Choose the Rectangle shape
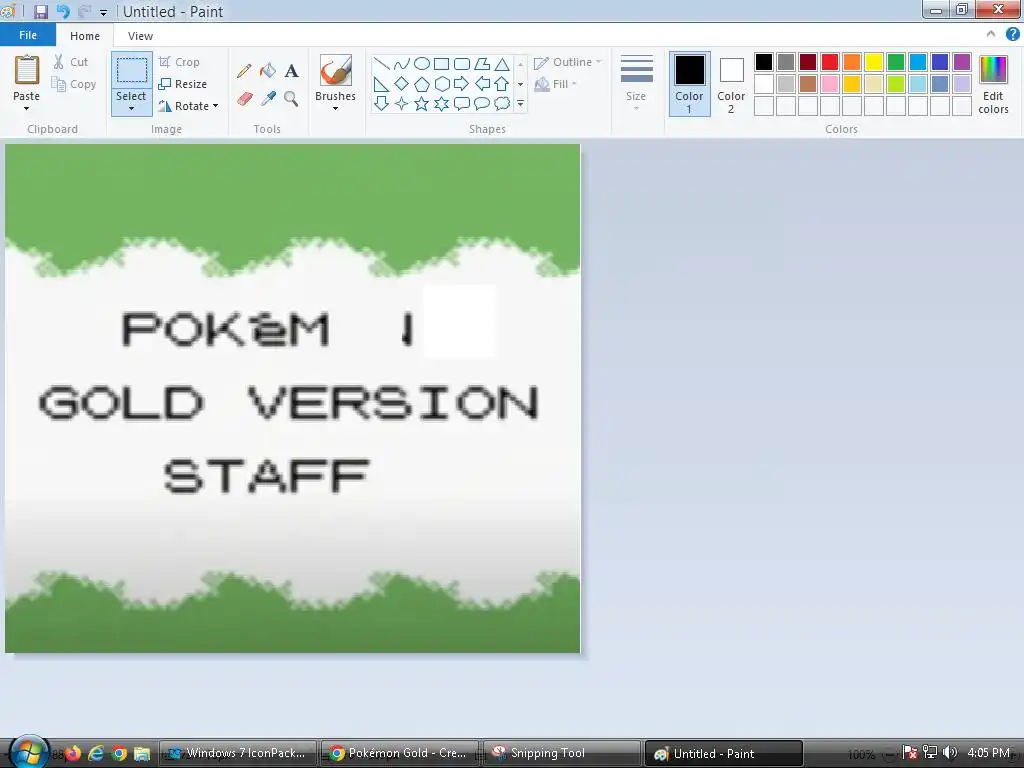Screen dimensions: 1024x768 click(441, 63)
